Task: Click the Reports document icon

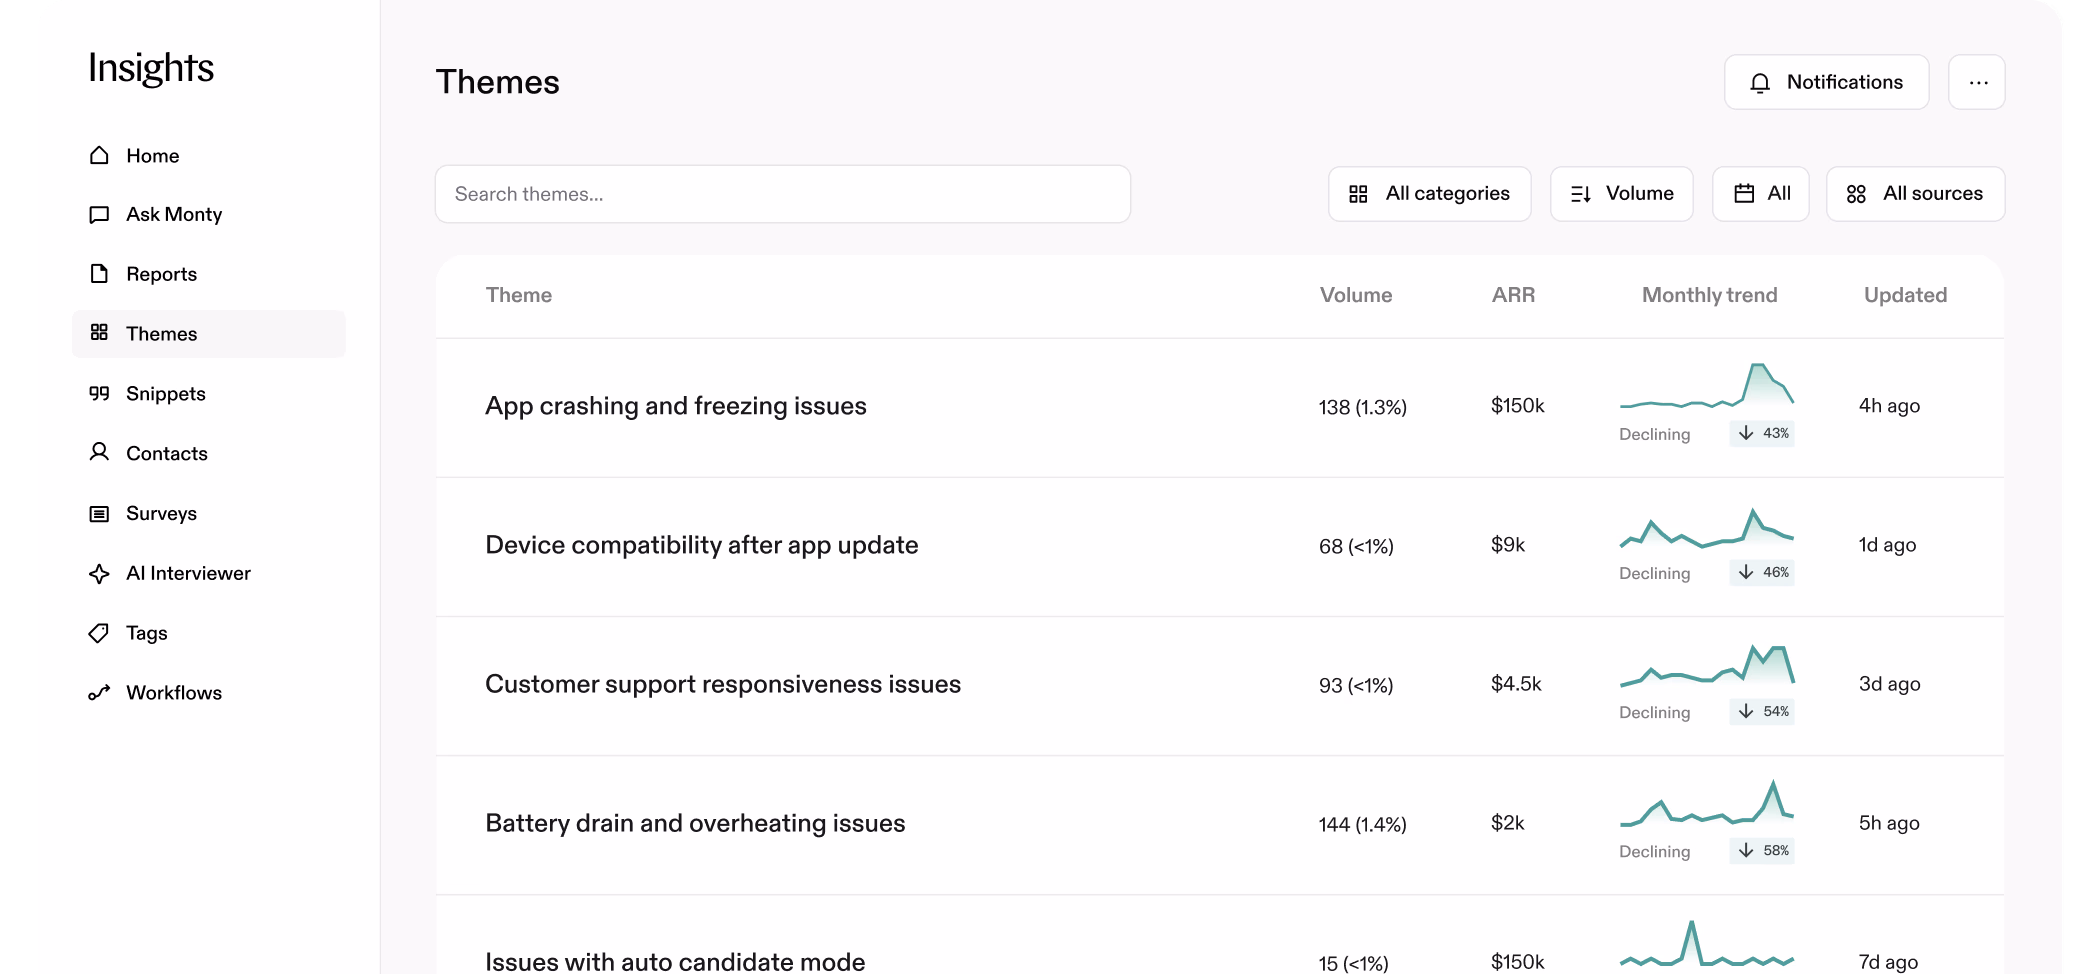Action: (x=99, y=273)
